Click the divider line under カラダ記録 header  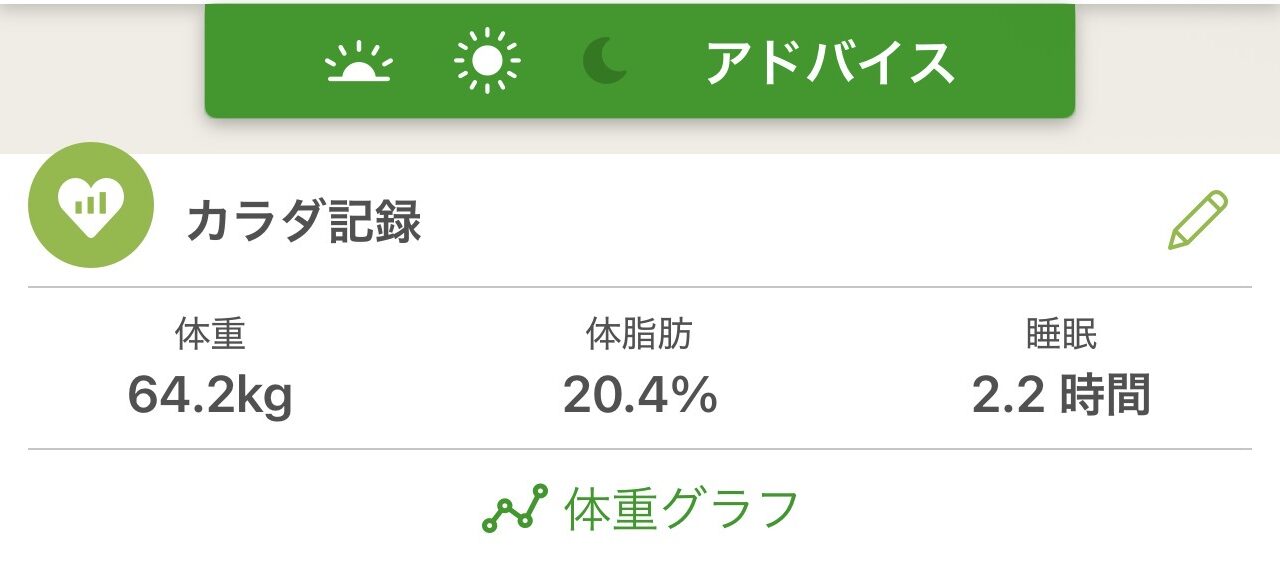coord(640,287)
